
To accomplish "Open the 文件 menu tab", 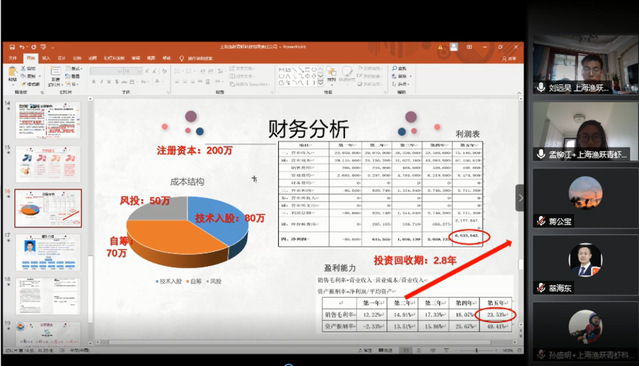I will (13, 58).
